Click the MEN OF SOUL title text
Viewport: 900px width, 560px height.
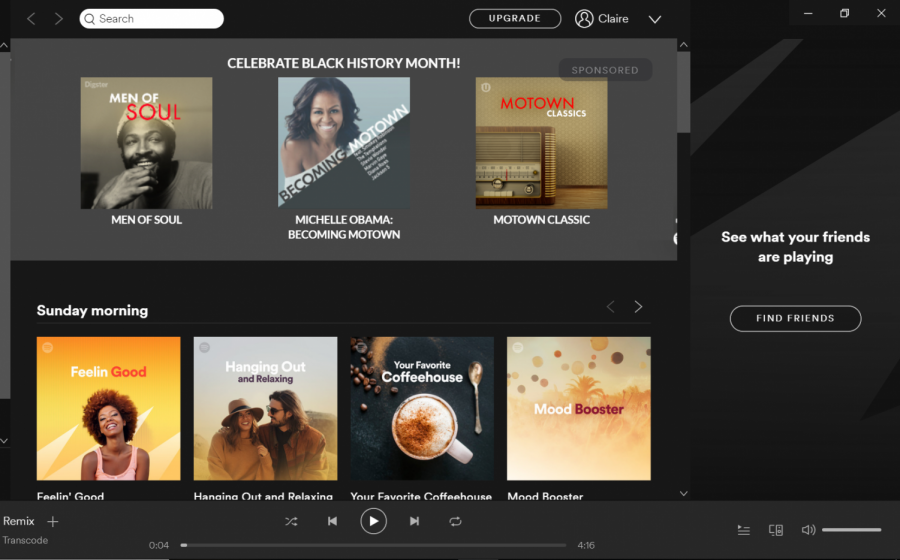click(x=146, y=220)
